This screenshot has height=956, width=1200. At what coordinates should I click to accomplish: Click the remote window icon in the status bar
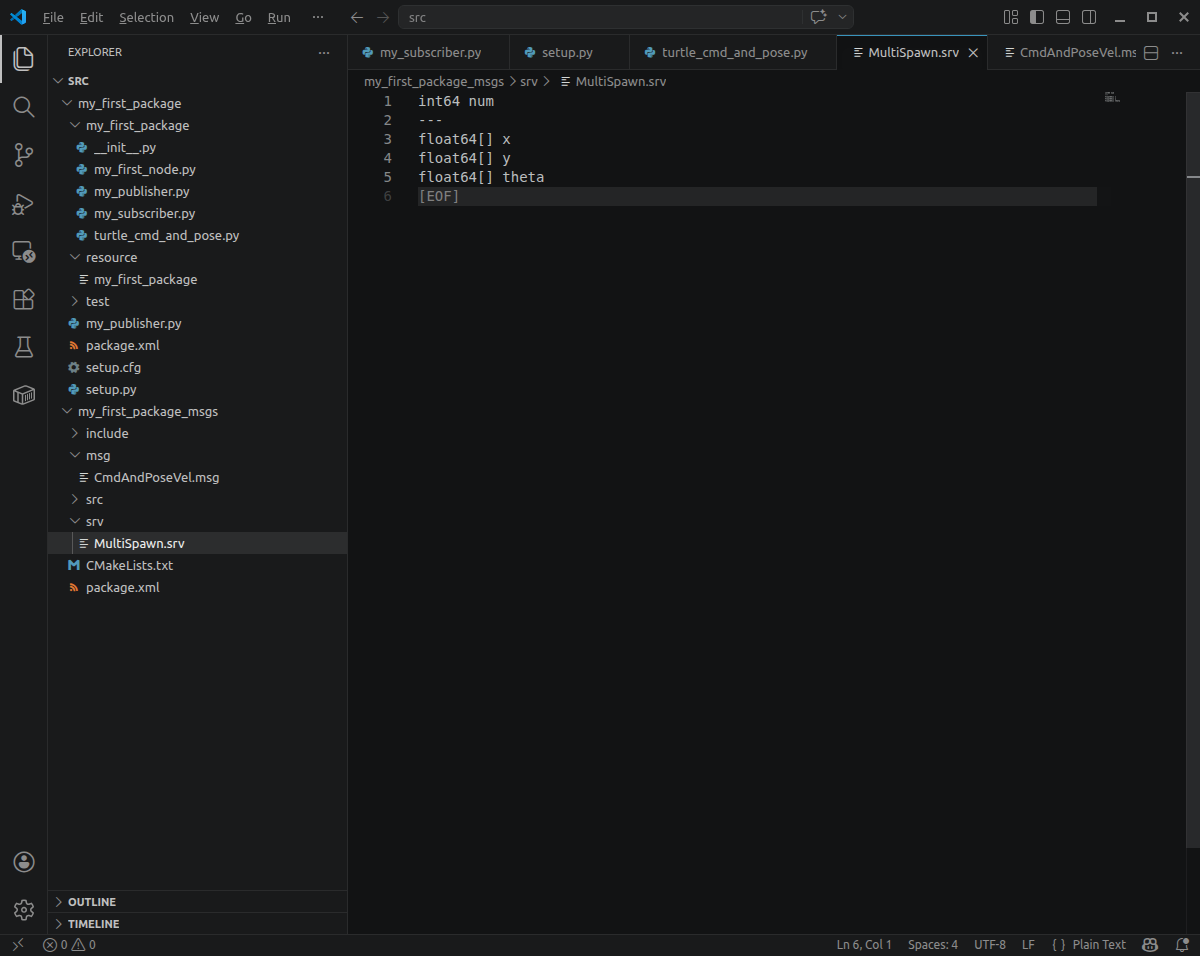point(17,944)
